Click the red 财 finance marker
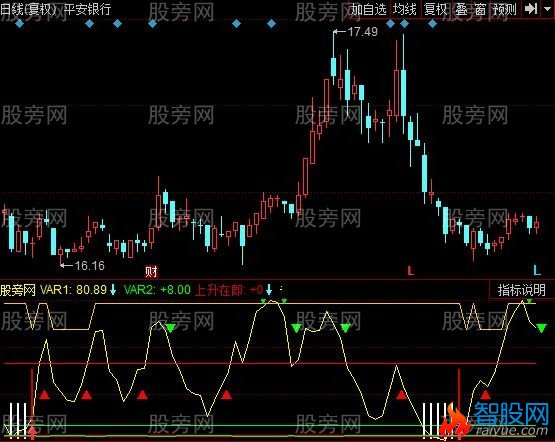Viewport: 555px width, 442px height. pyautogui.click(x=151, y=272)
